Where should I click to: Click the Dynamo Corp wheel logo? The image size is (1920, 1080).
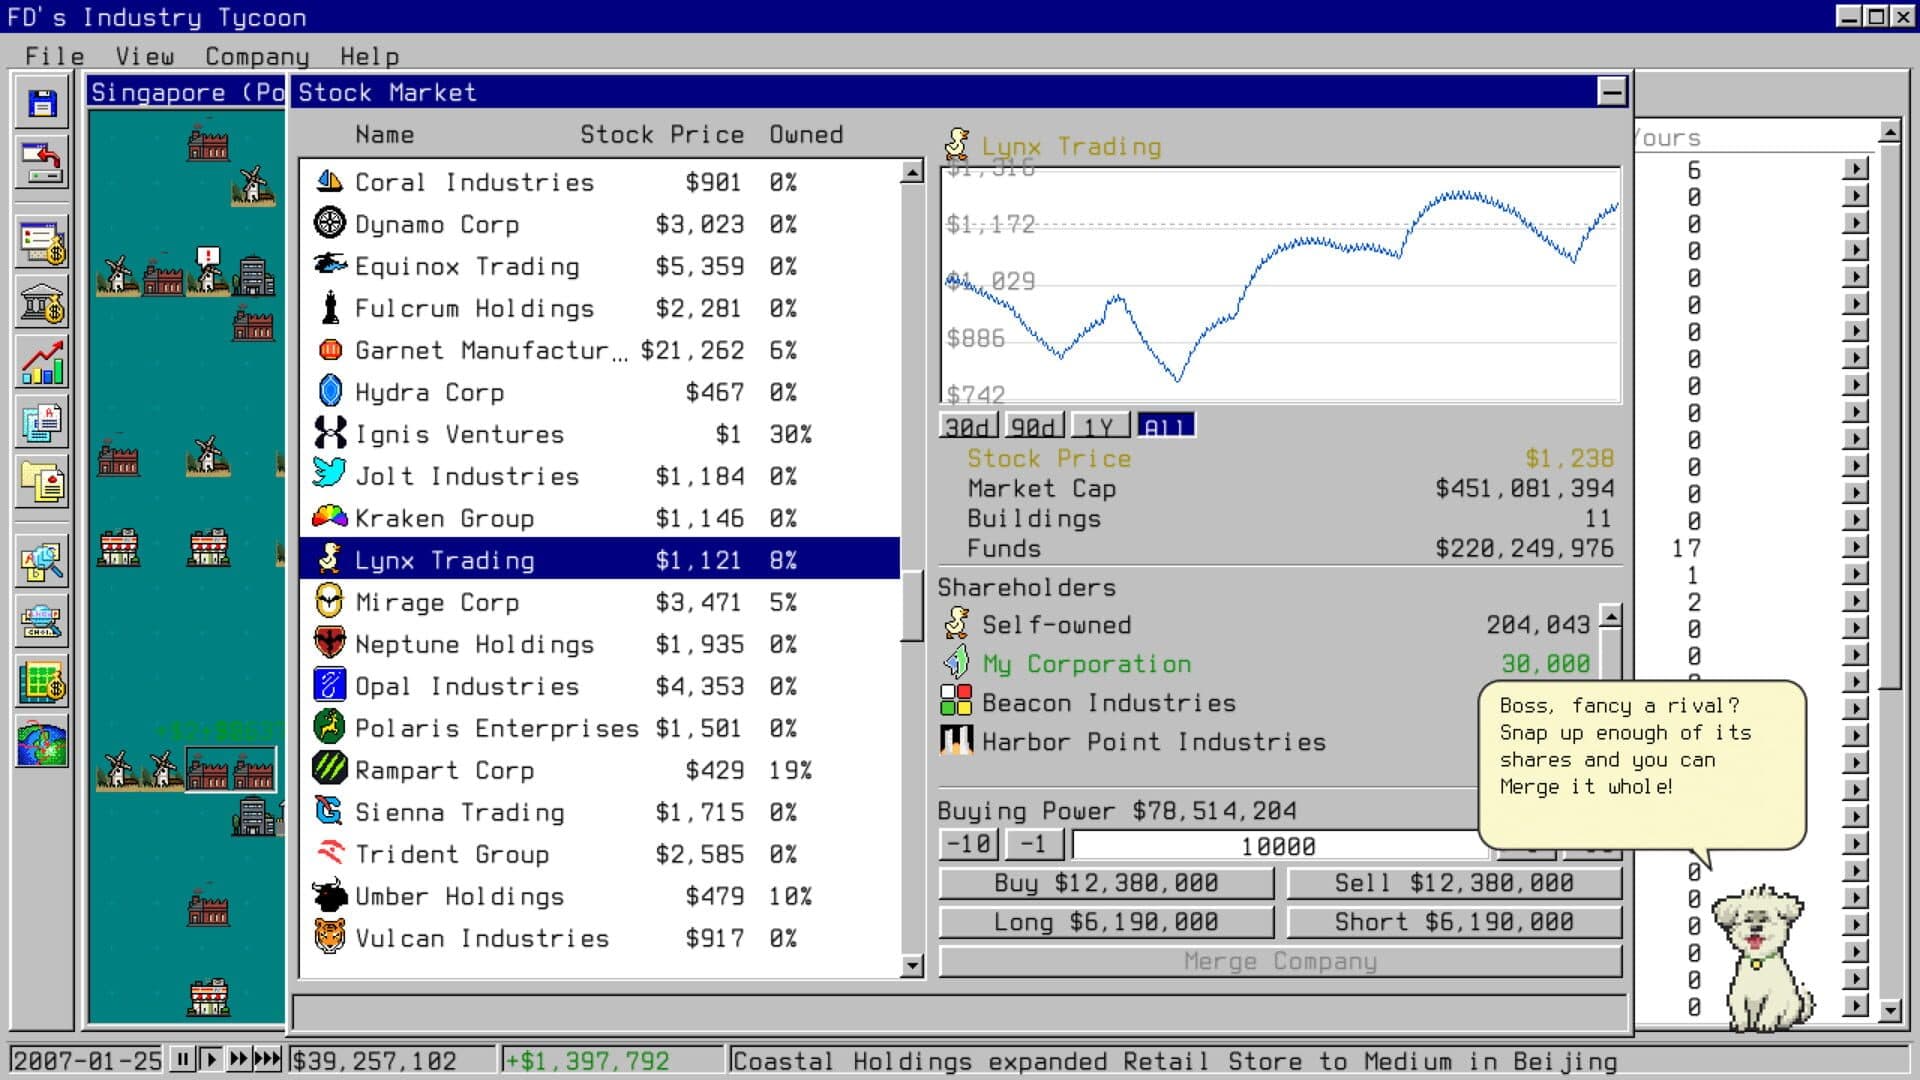(x=329, y=223)
